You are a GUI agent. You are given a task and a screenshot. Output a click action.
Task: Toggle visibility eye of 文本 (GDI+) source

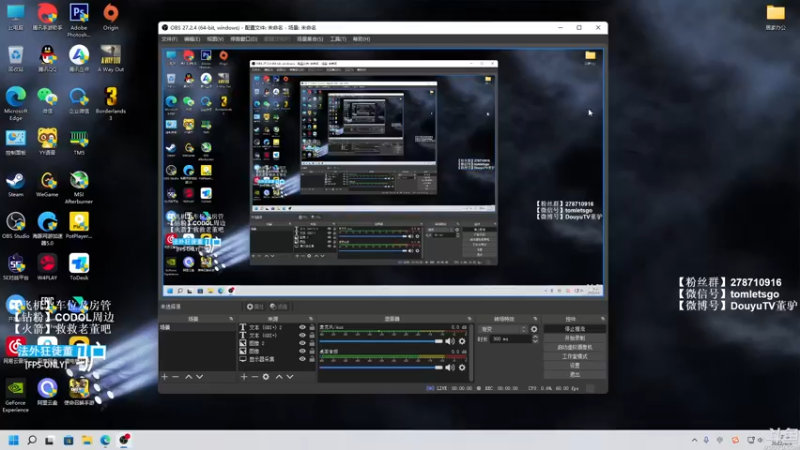click(302, 335)
